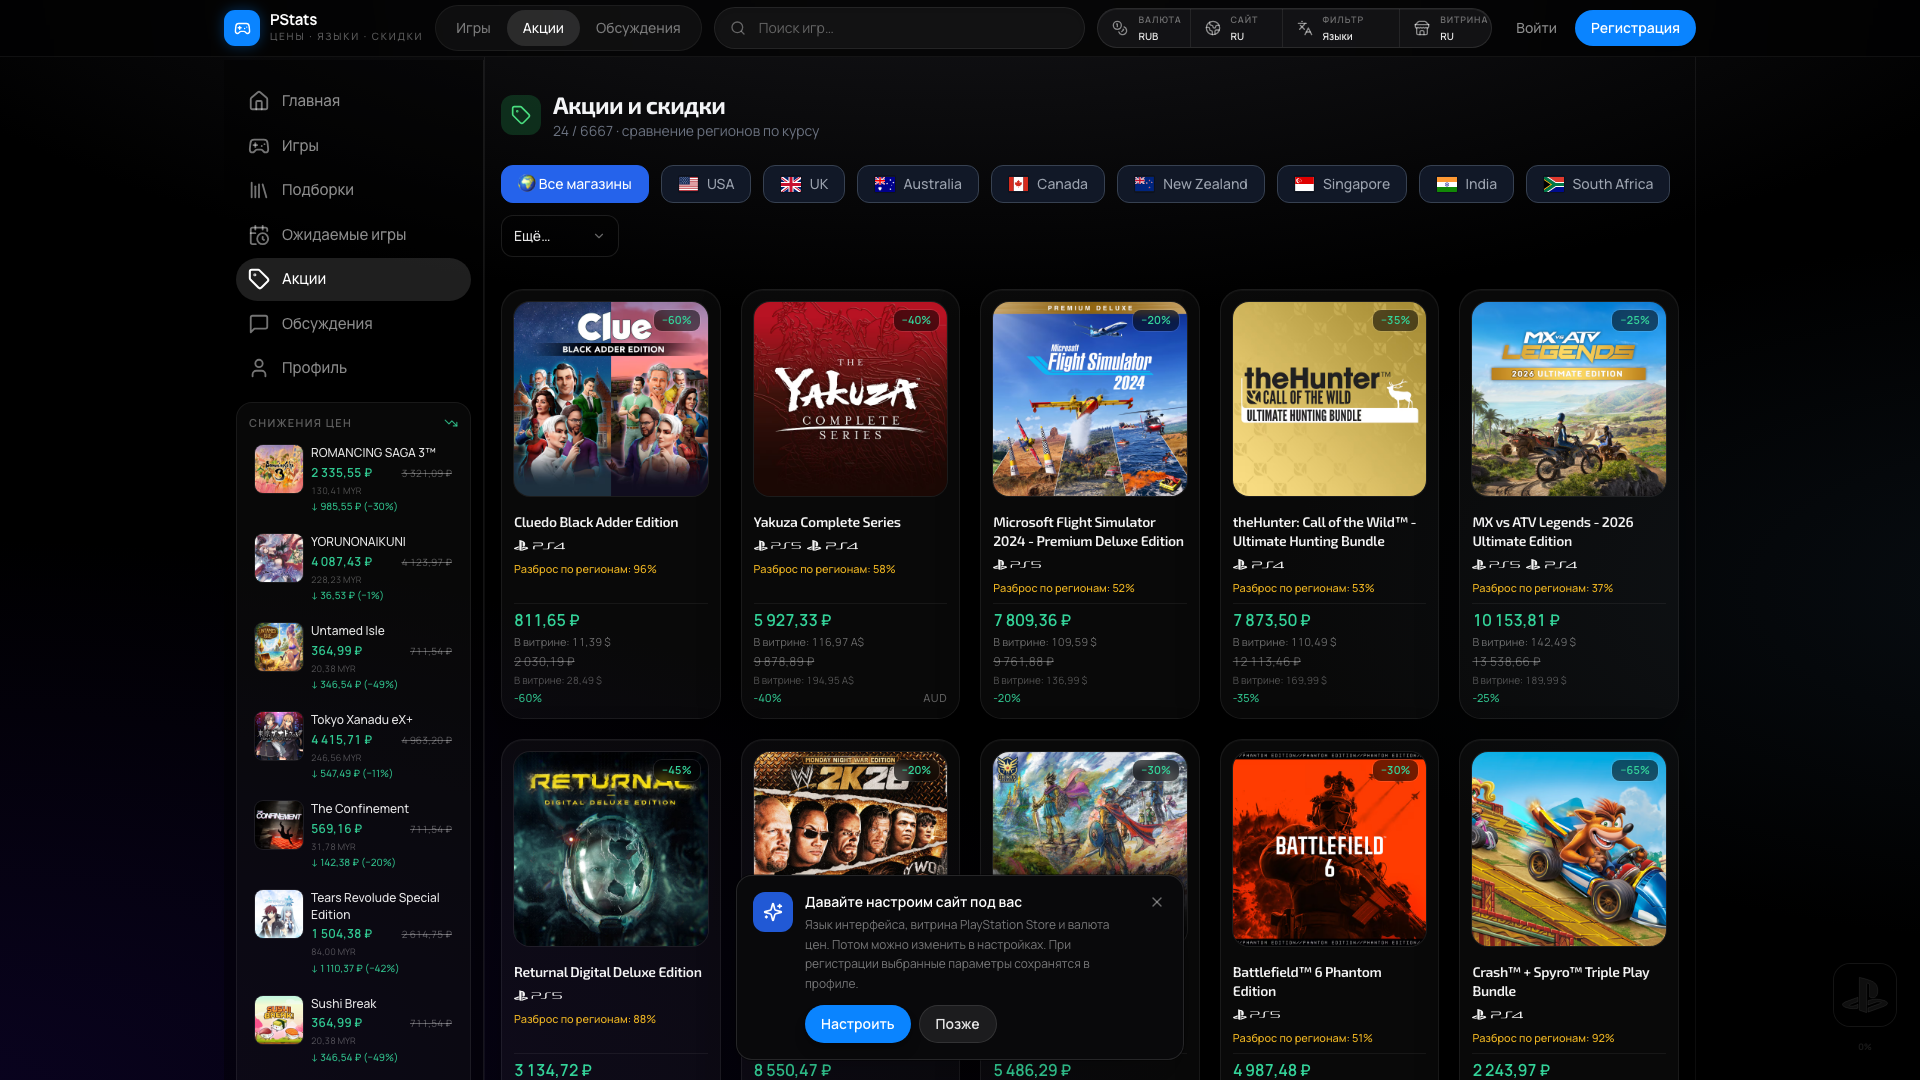The width and height of the screenshot is (1920, 1080).
Task: Open Подборки collections in sidebar
Action: pos(353,190)
